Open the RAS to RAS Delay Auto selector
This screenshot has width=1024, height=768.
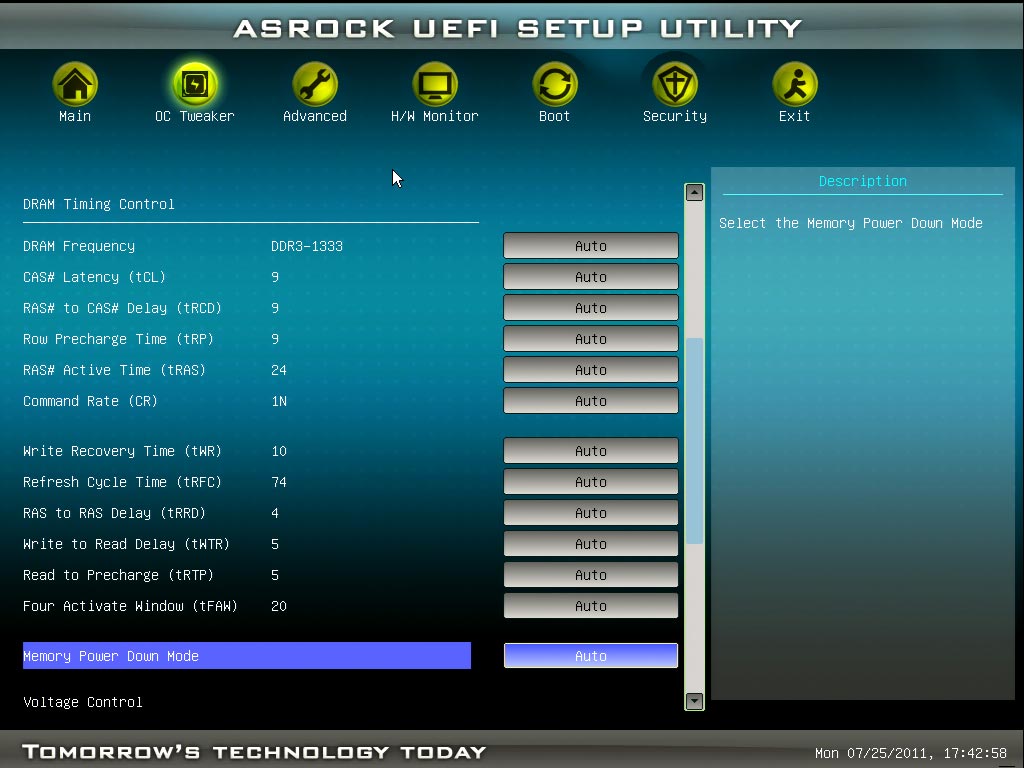[591, 513]
